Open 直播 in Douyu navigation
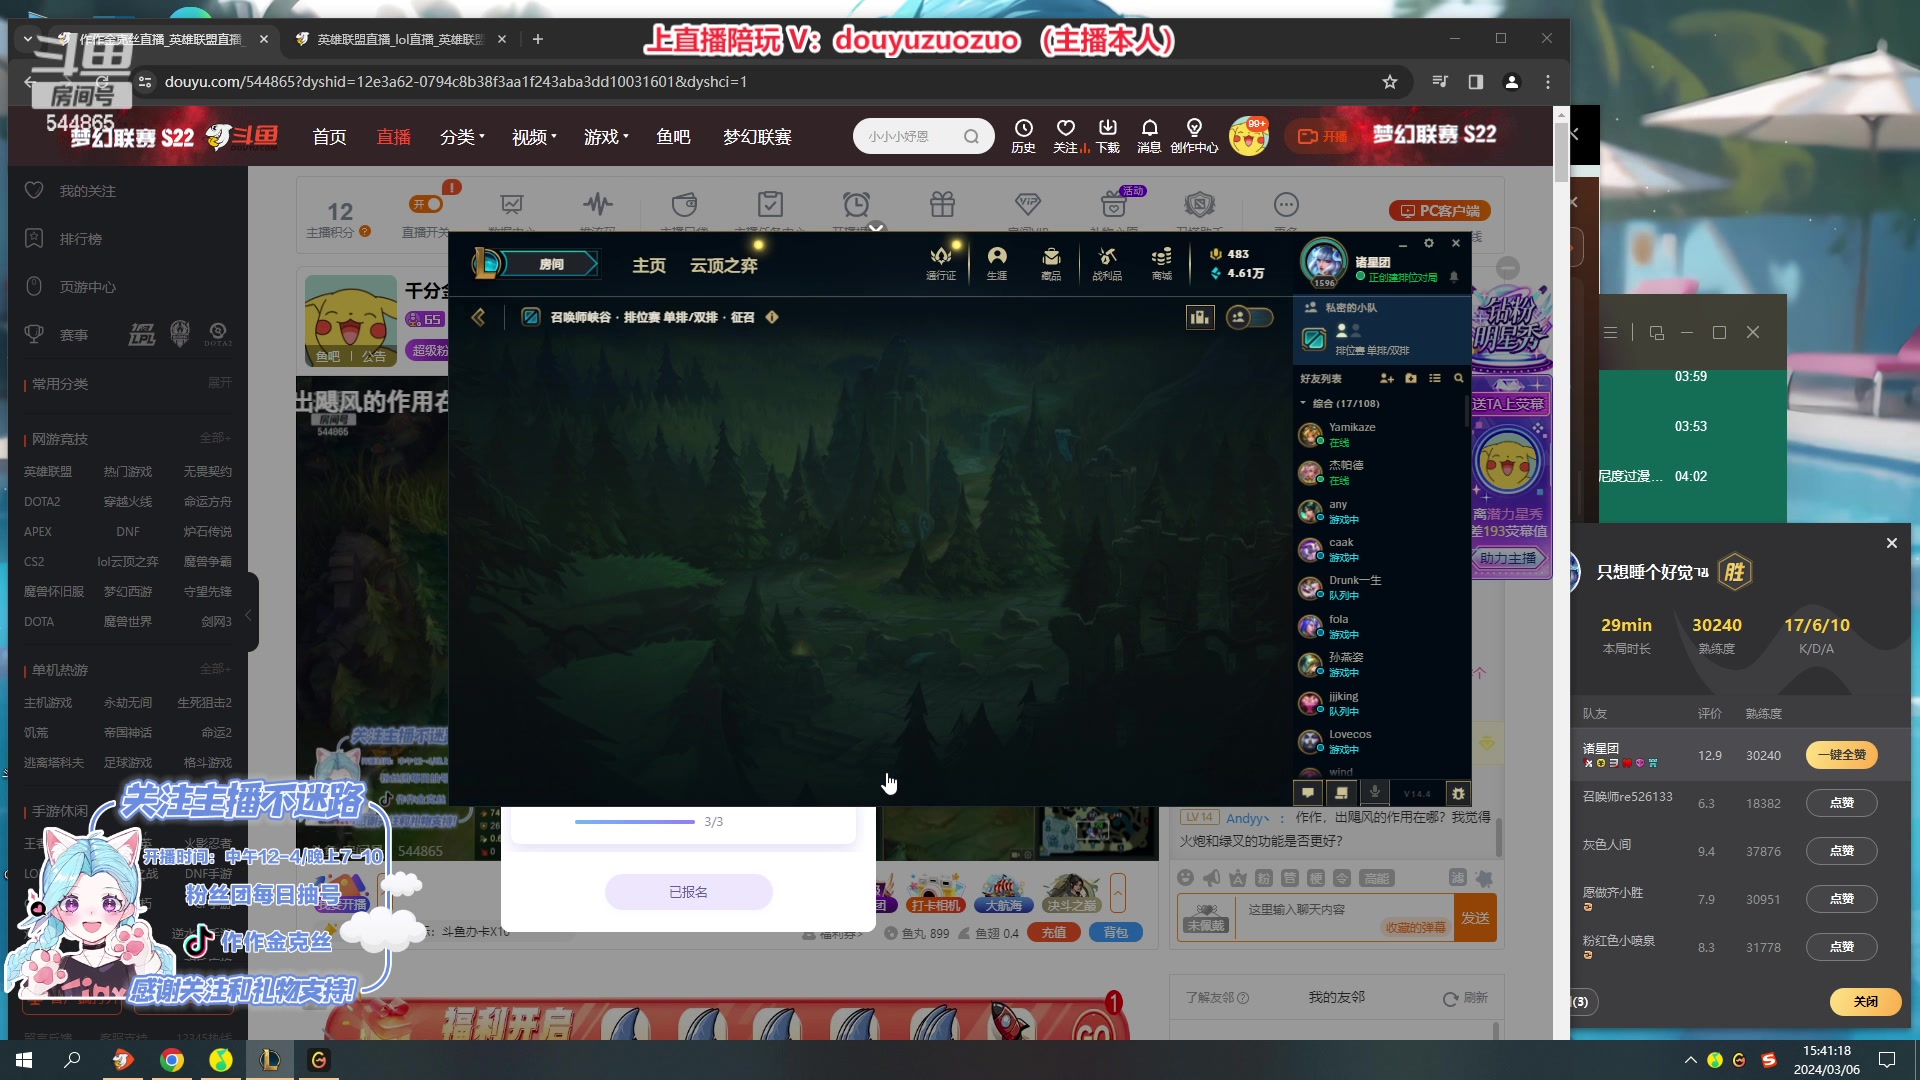The width and height of the screenshot is (1920, 1080). [393, 137]
